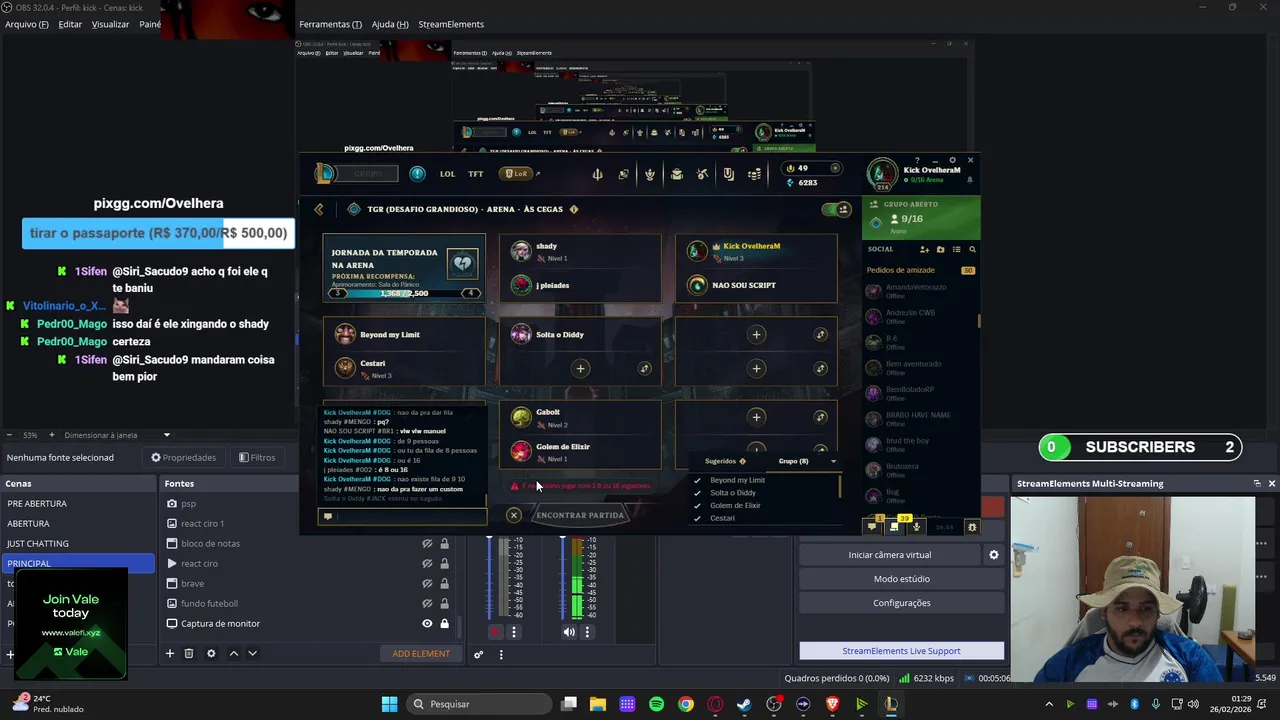Search friends magnifier in Social panel
1280x720 pixels.
tap(972, 249)
